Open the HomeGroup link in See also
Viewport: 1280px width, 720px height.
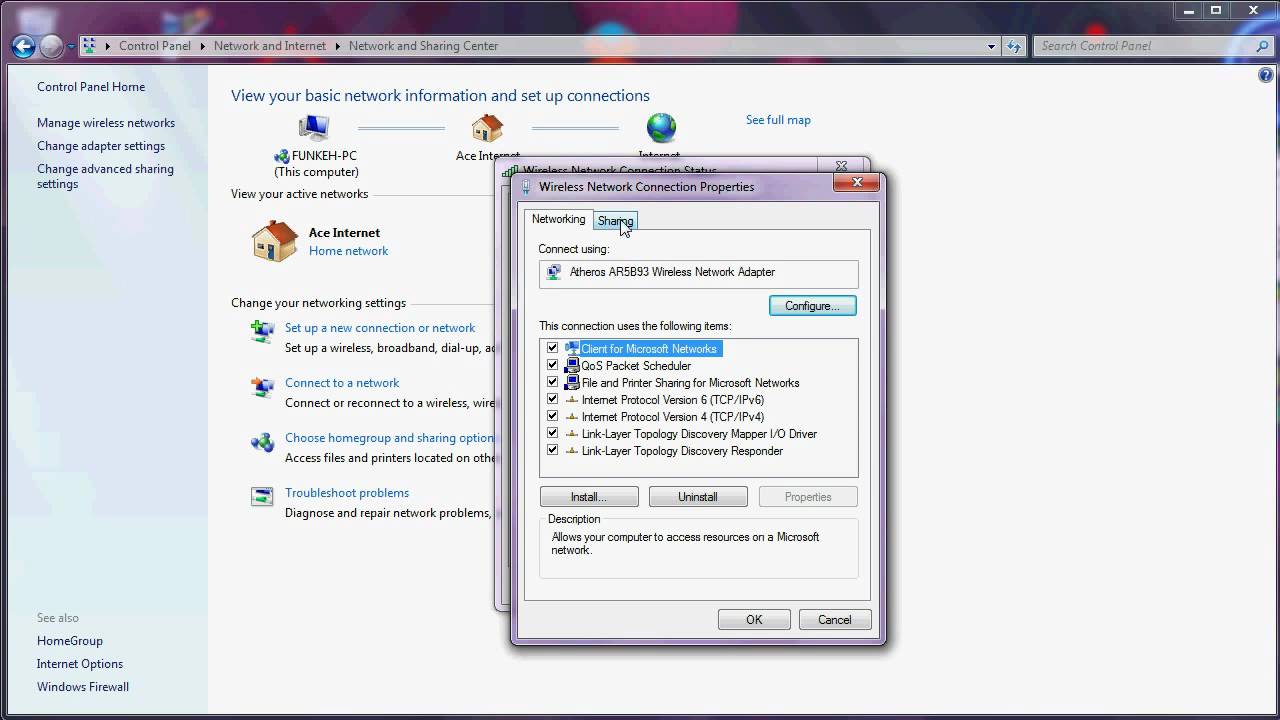[x=70, y=641]
